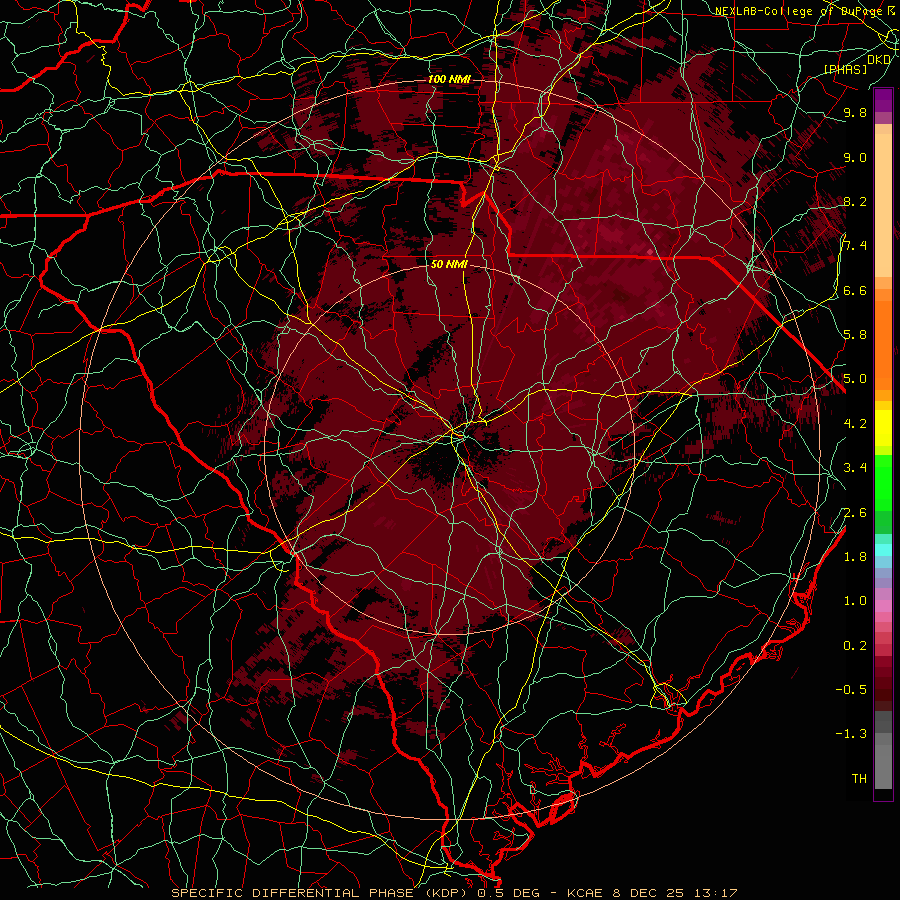Click the bright yellow segment of the color scale
Screen dimensions: 900x900
pyautogui.click(x=883, y=428)
